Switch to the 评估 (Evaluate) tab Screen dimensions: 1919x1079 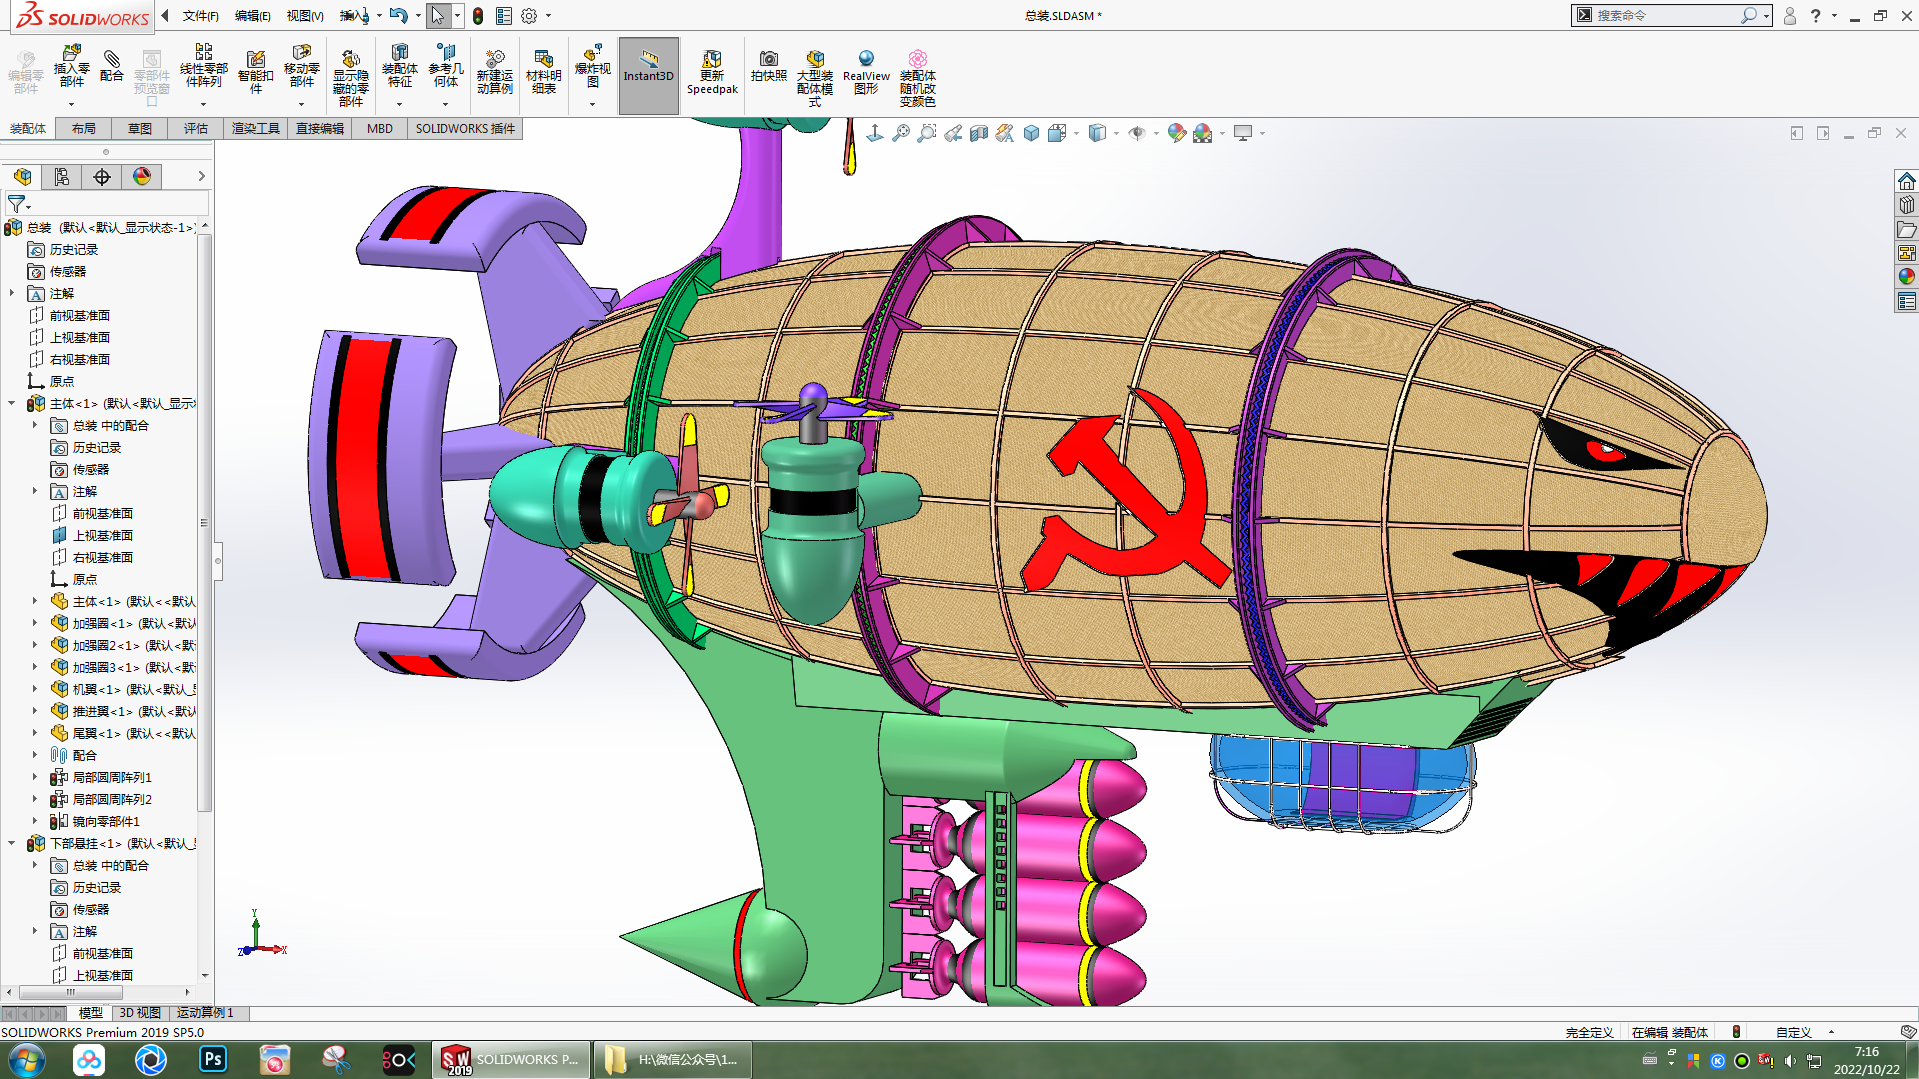[x=195, y=129]
